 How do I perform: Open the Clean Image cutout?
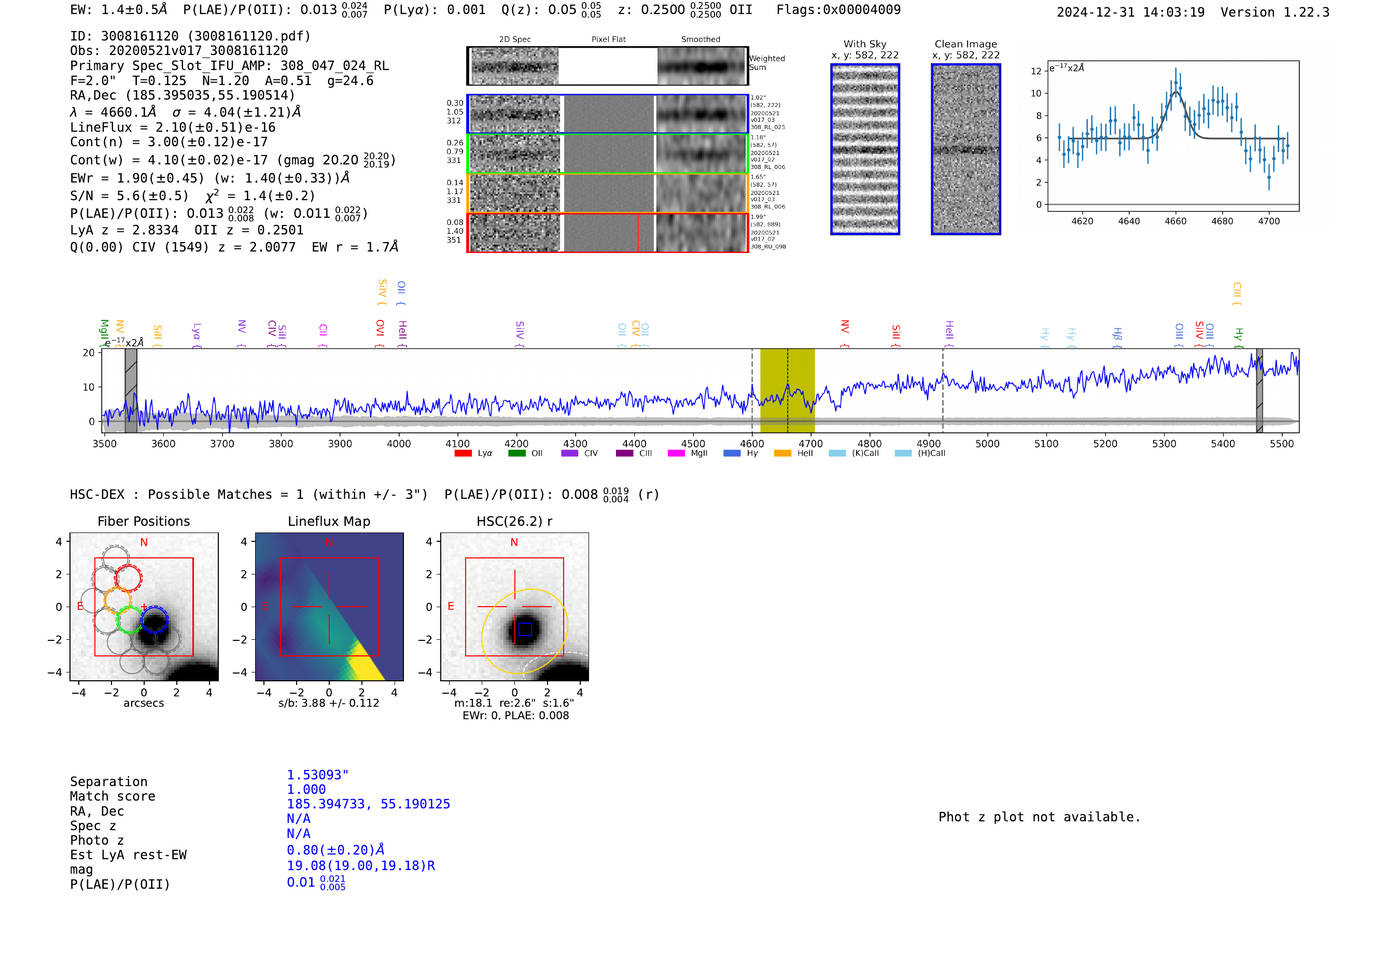966,149
